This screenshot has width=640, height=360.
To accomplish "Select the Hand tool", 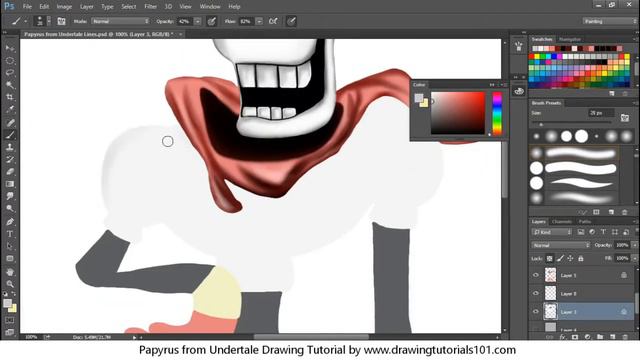I will point(10,272).
